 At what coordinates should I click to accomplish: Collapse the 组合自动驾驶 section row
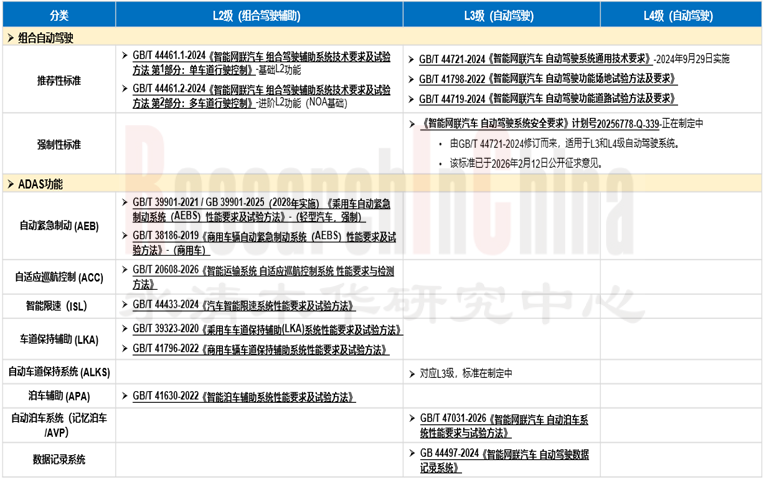coord(382,38)
